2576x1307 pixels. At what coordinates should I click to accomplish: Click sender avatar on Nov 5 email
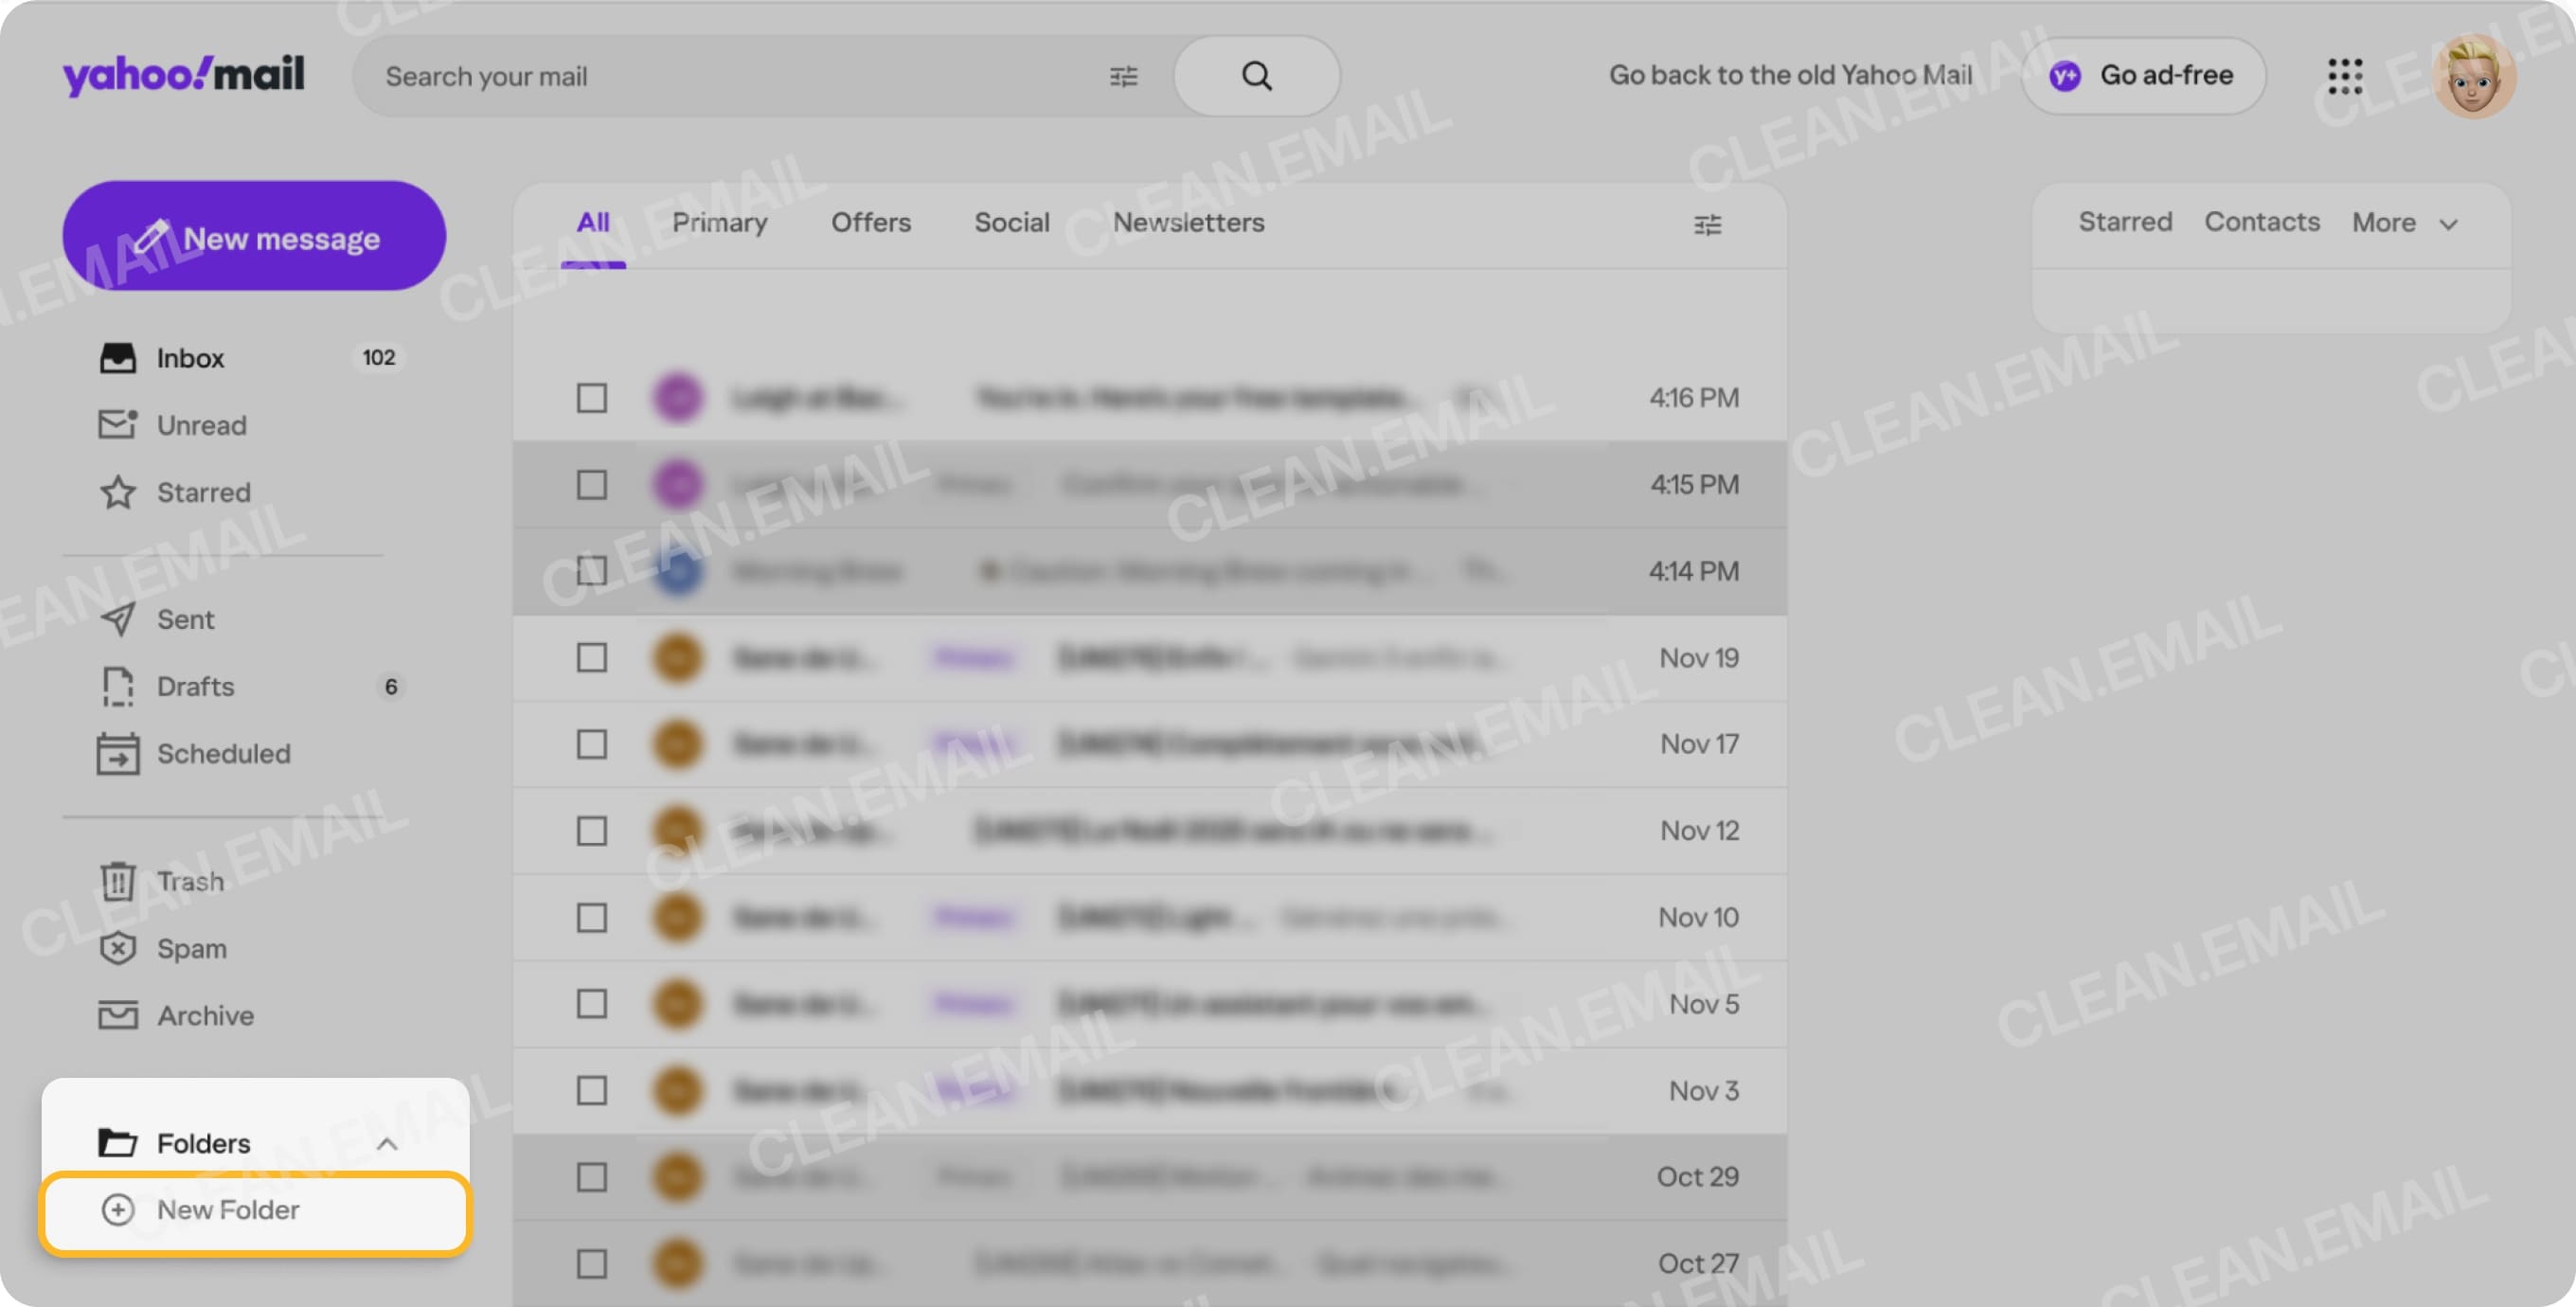click(x=678, y=1004)
